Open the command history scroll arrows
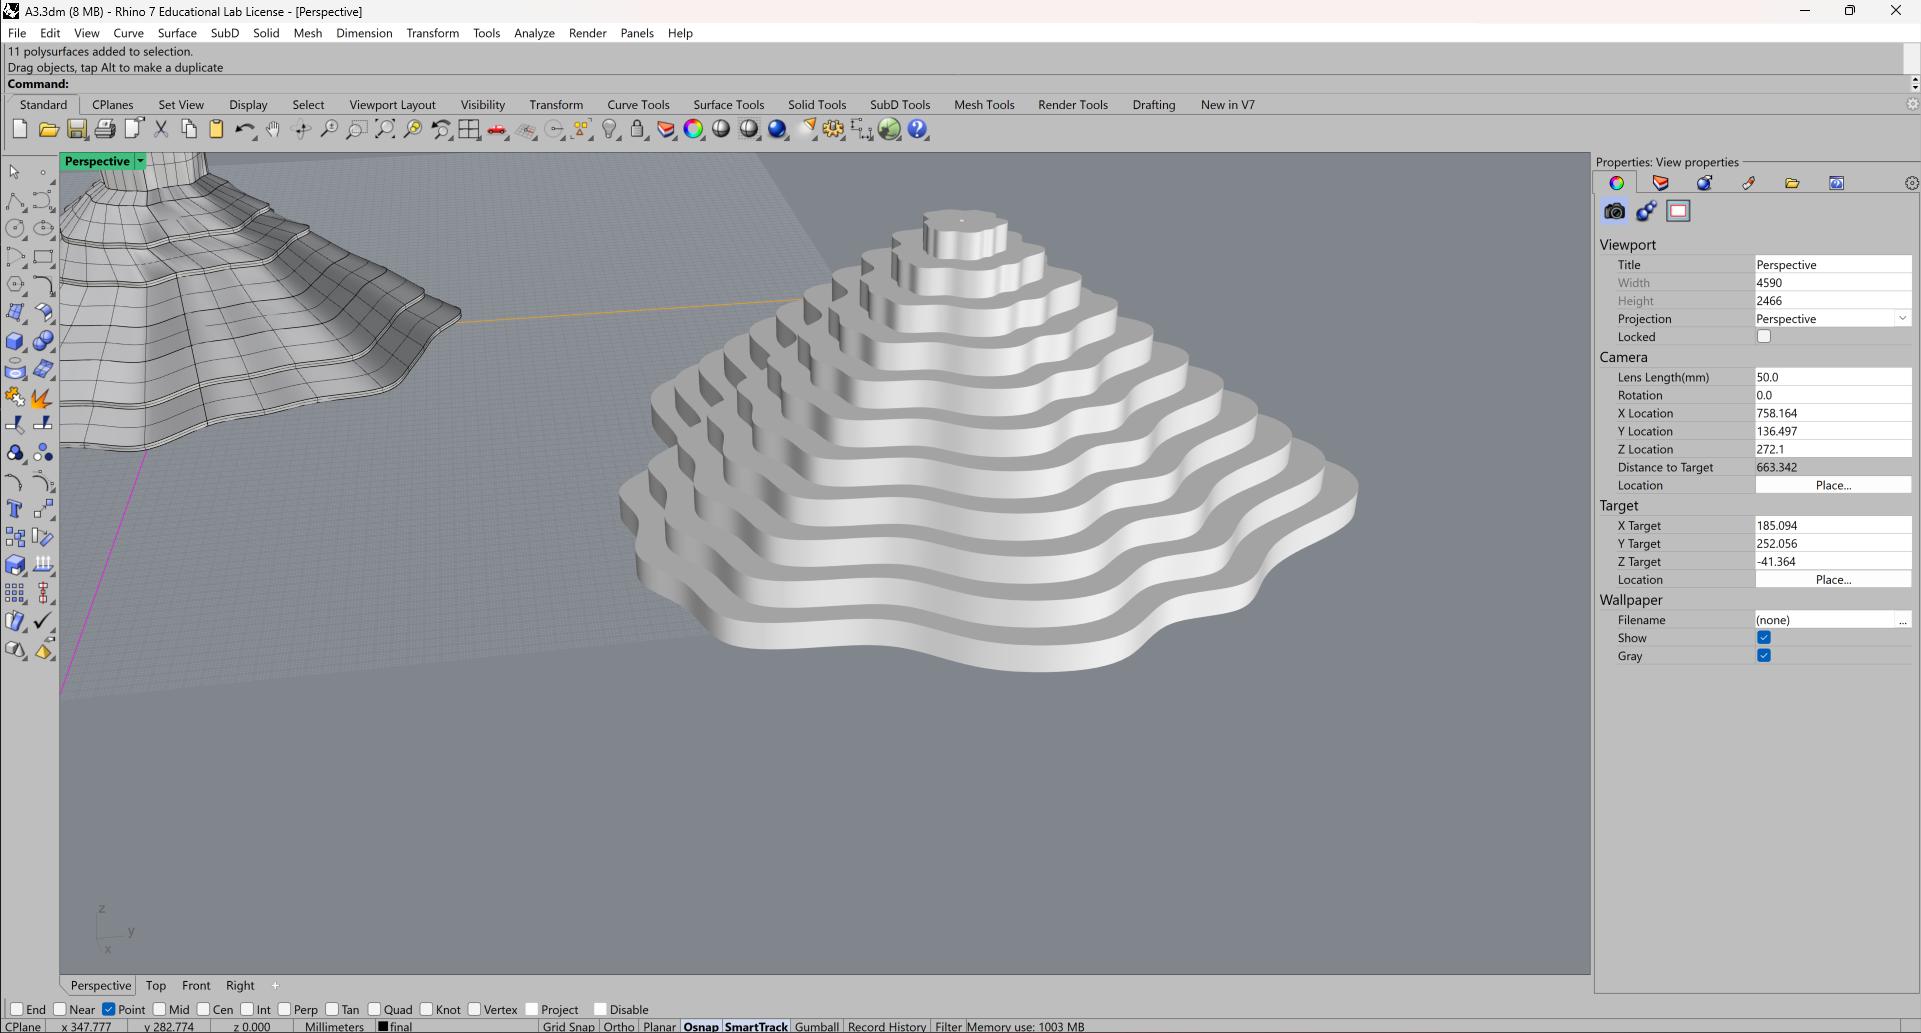This screenshot has width=1921, height=1033. [x=1914, y=84]
